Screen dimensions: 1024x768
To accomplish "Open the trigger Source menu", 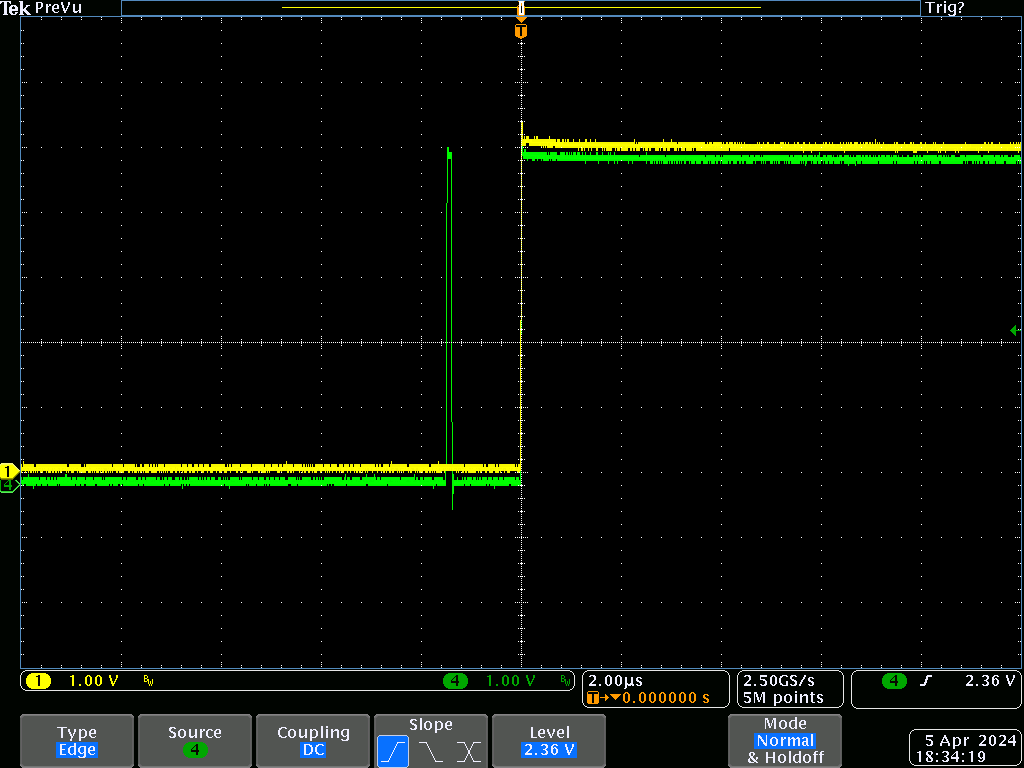I will click(x=195, y=741).
